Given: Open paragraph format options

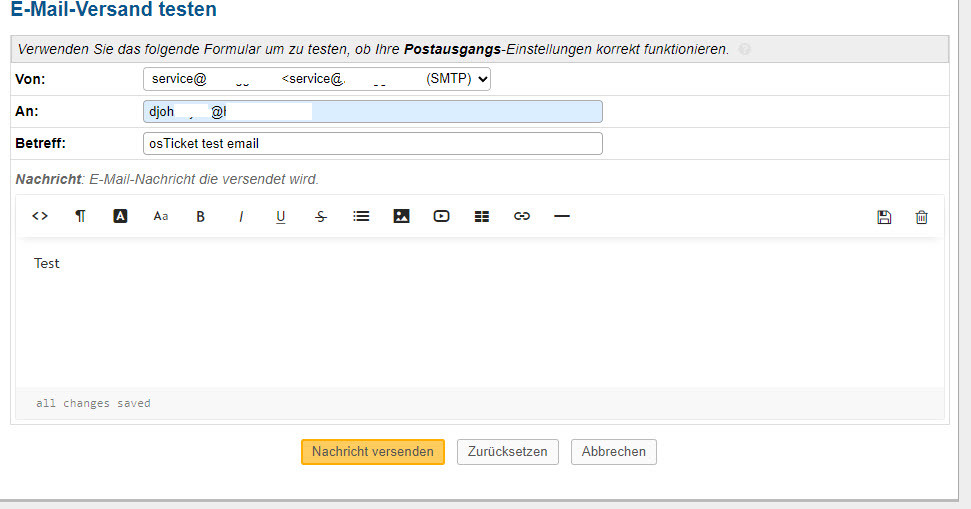Looking at the screenshot, I should point(80,216).
